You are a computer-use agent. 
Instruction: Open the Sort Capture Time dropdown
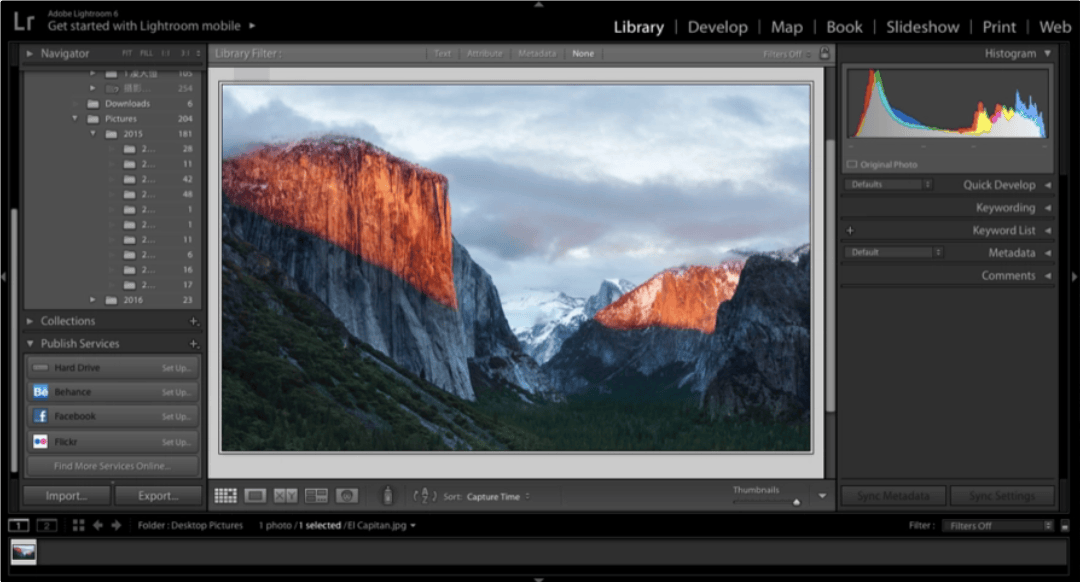point(498,496)
